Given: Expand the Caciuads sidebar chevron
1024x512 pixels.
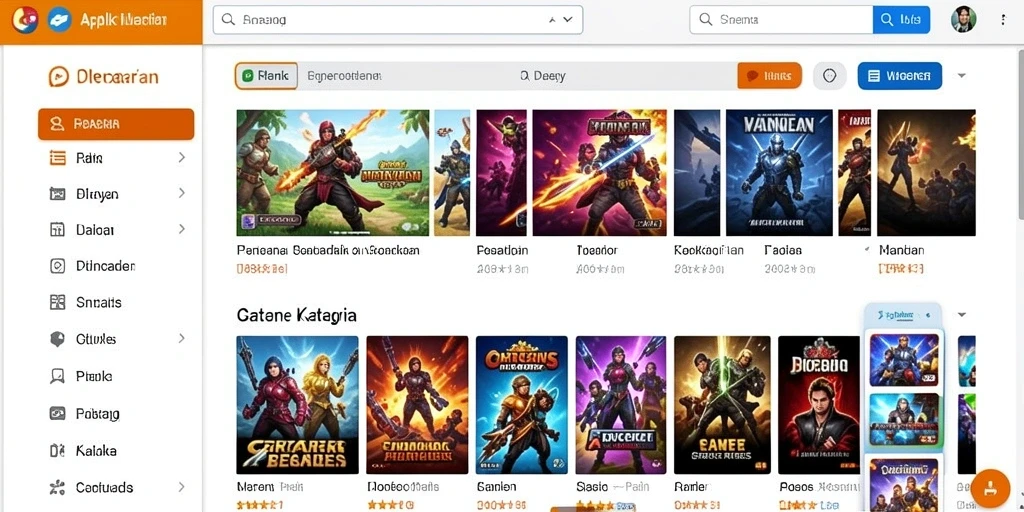Looking at the screenshot, I should [x=182, y=487].
